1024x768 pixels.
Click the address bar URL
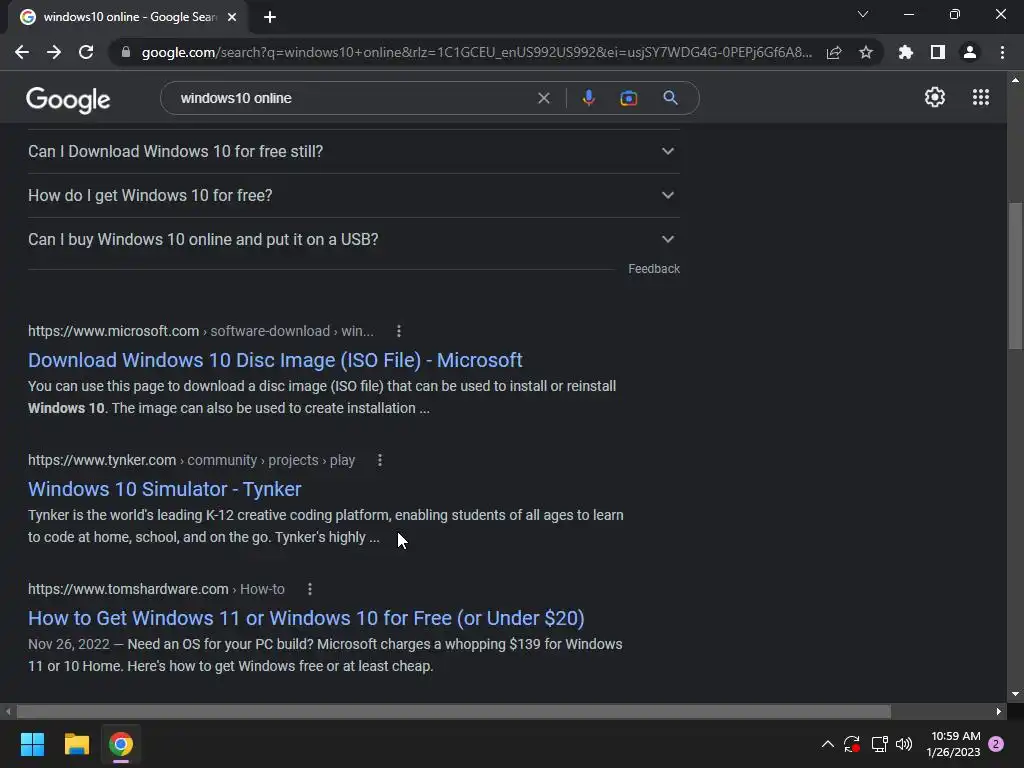point(477,52)
